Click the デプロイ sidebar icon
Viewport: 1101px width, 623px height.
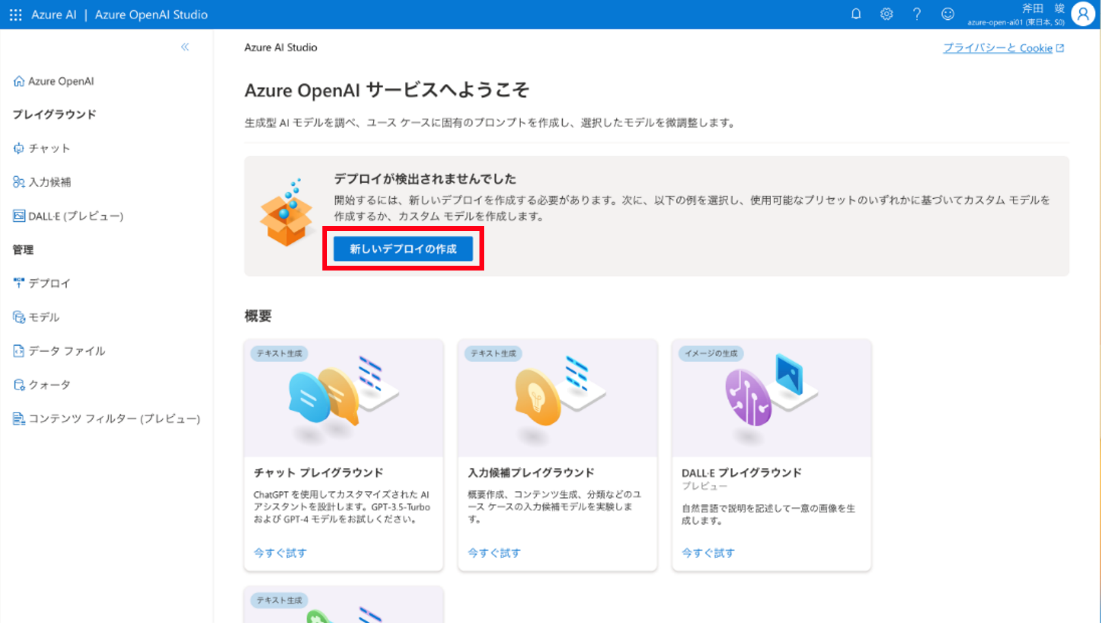click(19, 283)
